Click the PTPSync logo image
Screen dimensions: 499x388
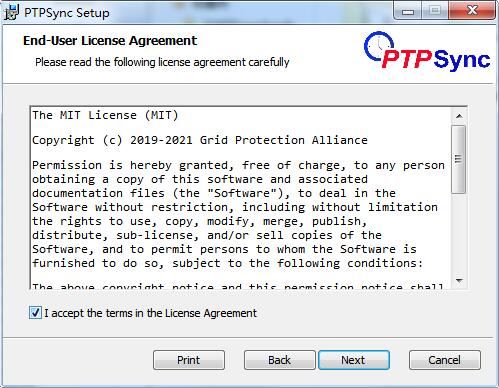coord(427,51)
